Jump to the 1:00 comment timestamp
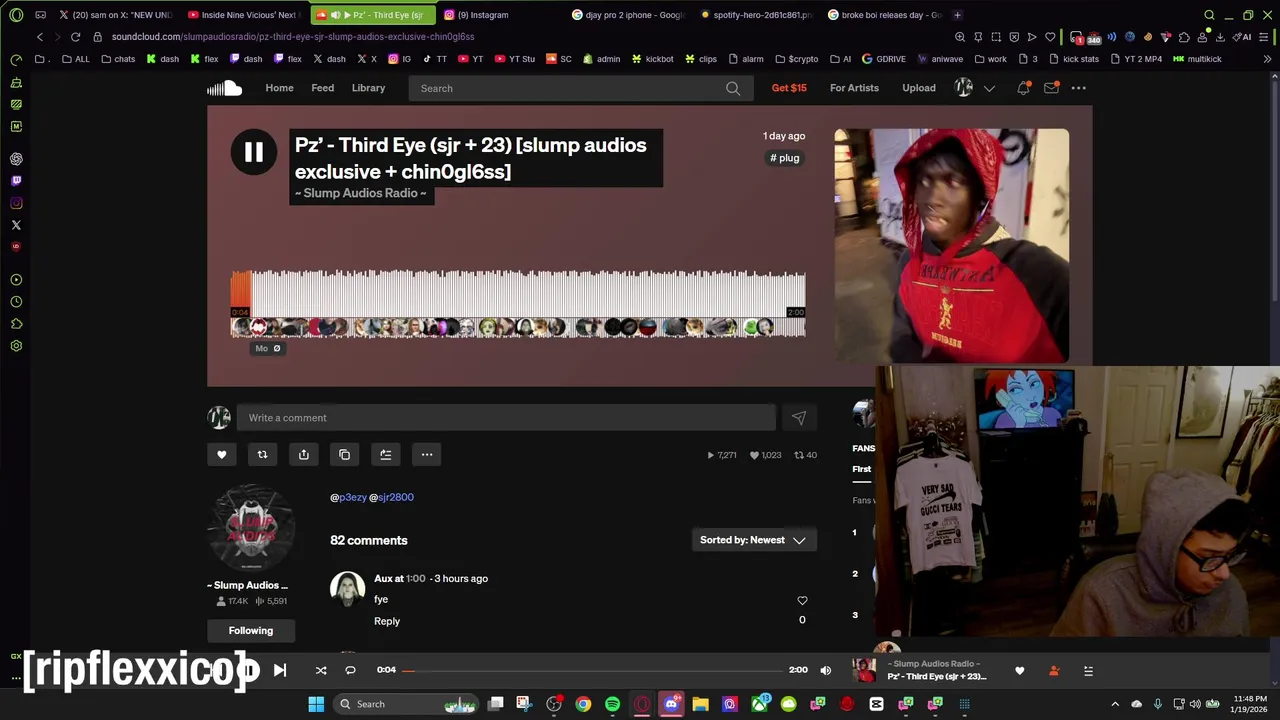1280x720 pixels. pyautogui.click(x=415, y=579)
